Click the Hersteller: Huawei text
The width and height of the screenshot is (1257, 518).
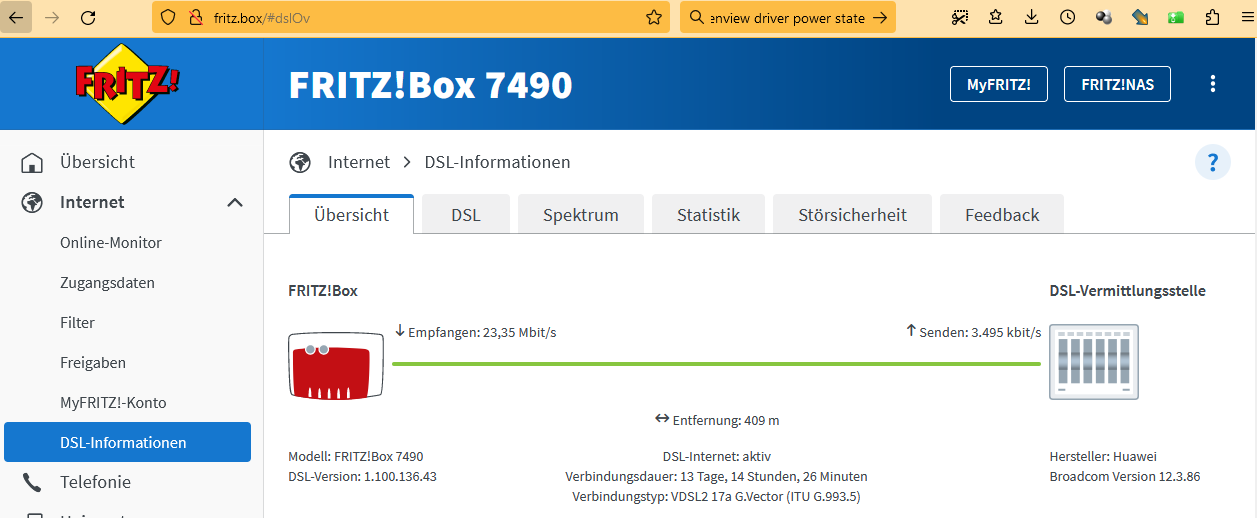tap(1103, 456)
